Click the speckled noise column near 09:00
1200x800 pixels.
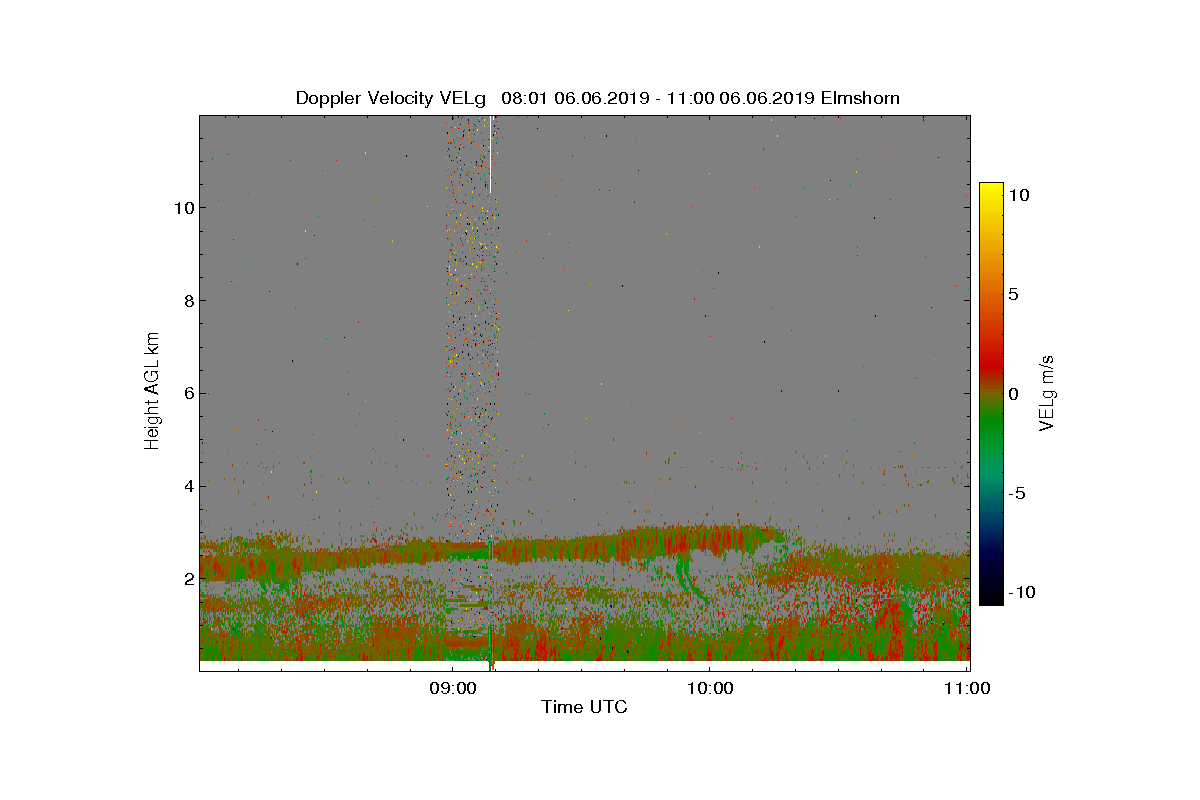click(x=472, y=330)
